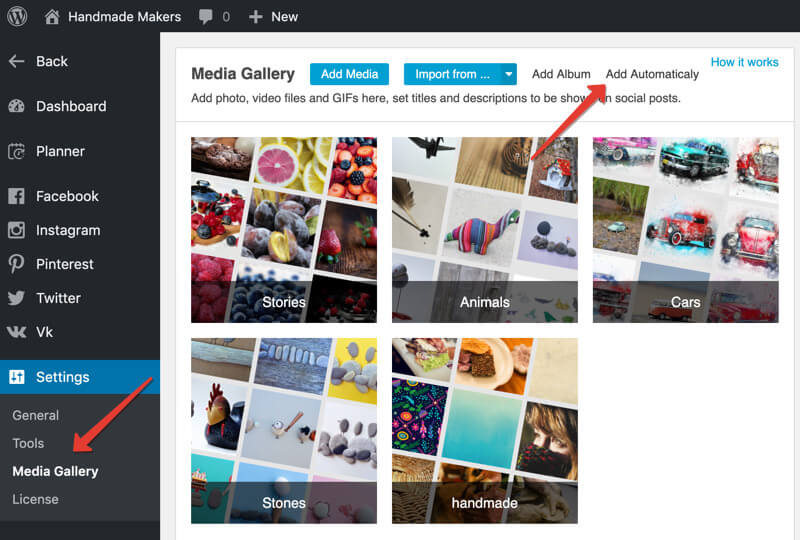Screen dimensions: 800x540
Task: Click the Pinterest logo icon
Action: pos(16,264)
